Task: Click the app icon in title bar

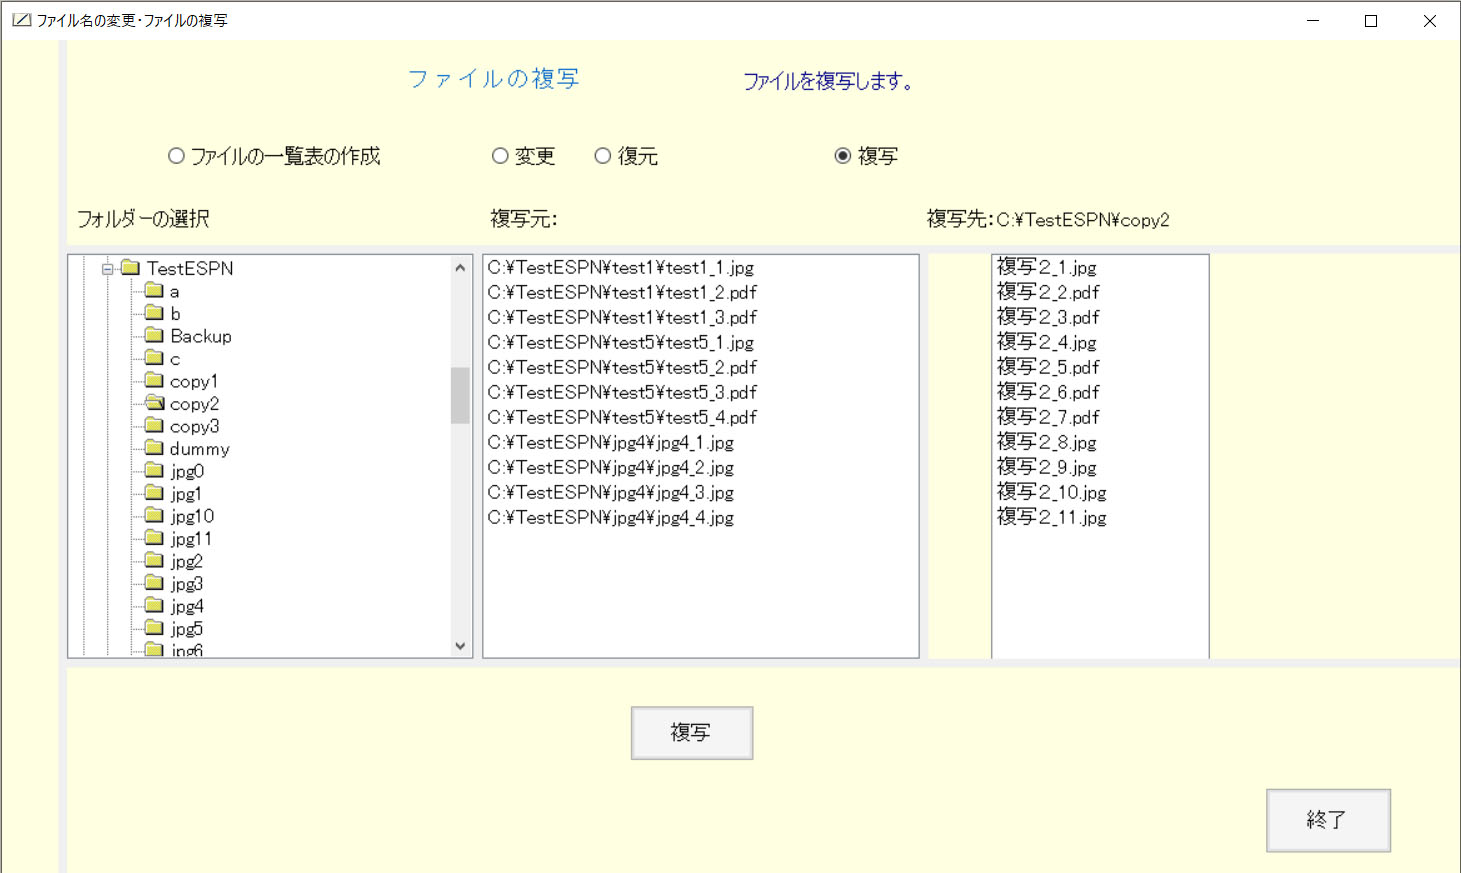Action: (x=21, y=20)
